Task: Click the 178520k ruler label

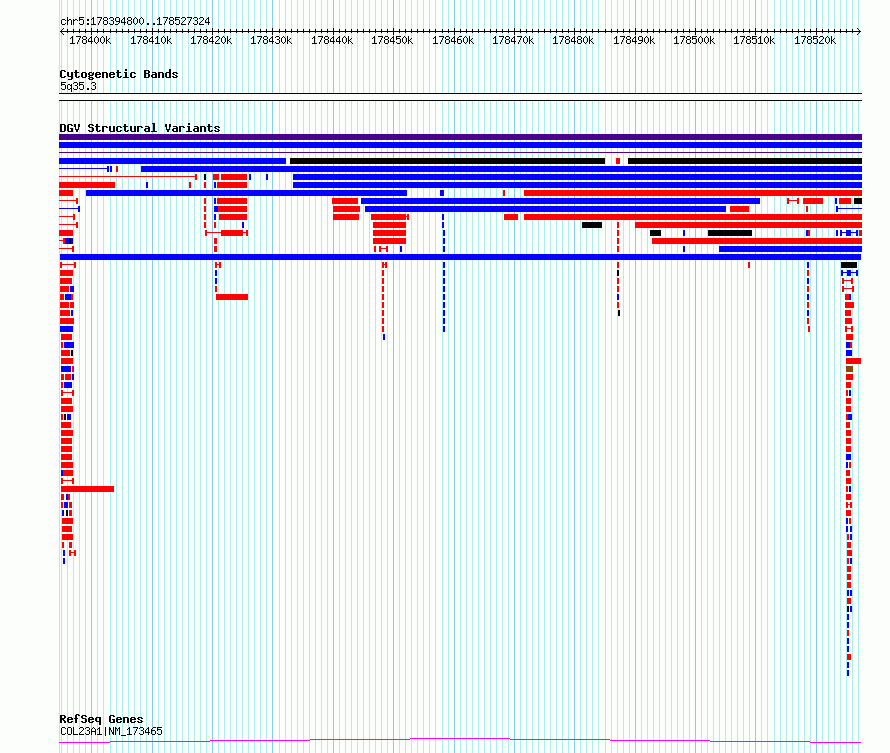Action: pyautogui.click(x=815, y=40)
